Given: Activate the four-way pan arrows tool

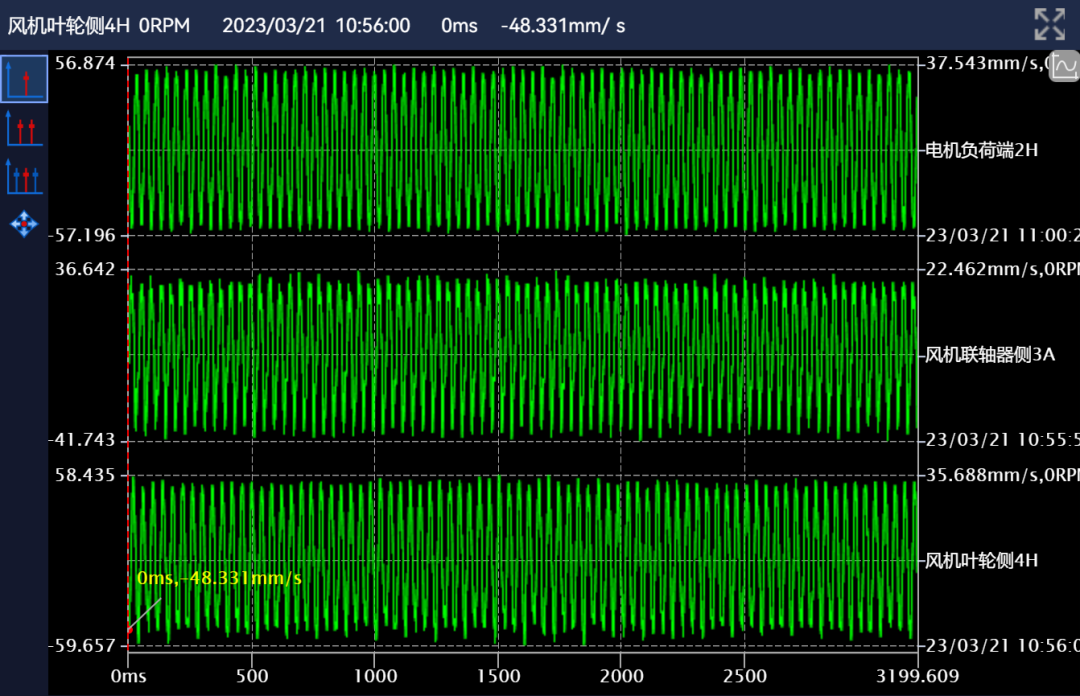Looking at the screenshot, I should (x=24, y=224).
